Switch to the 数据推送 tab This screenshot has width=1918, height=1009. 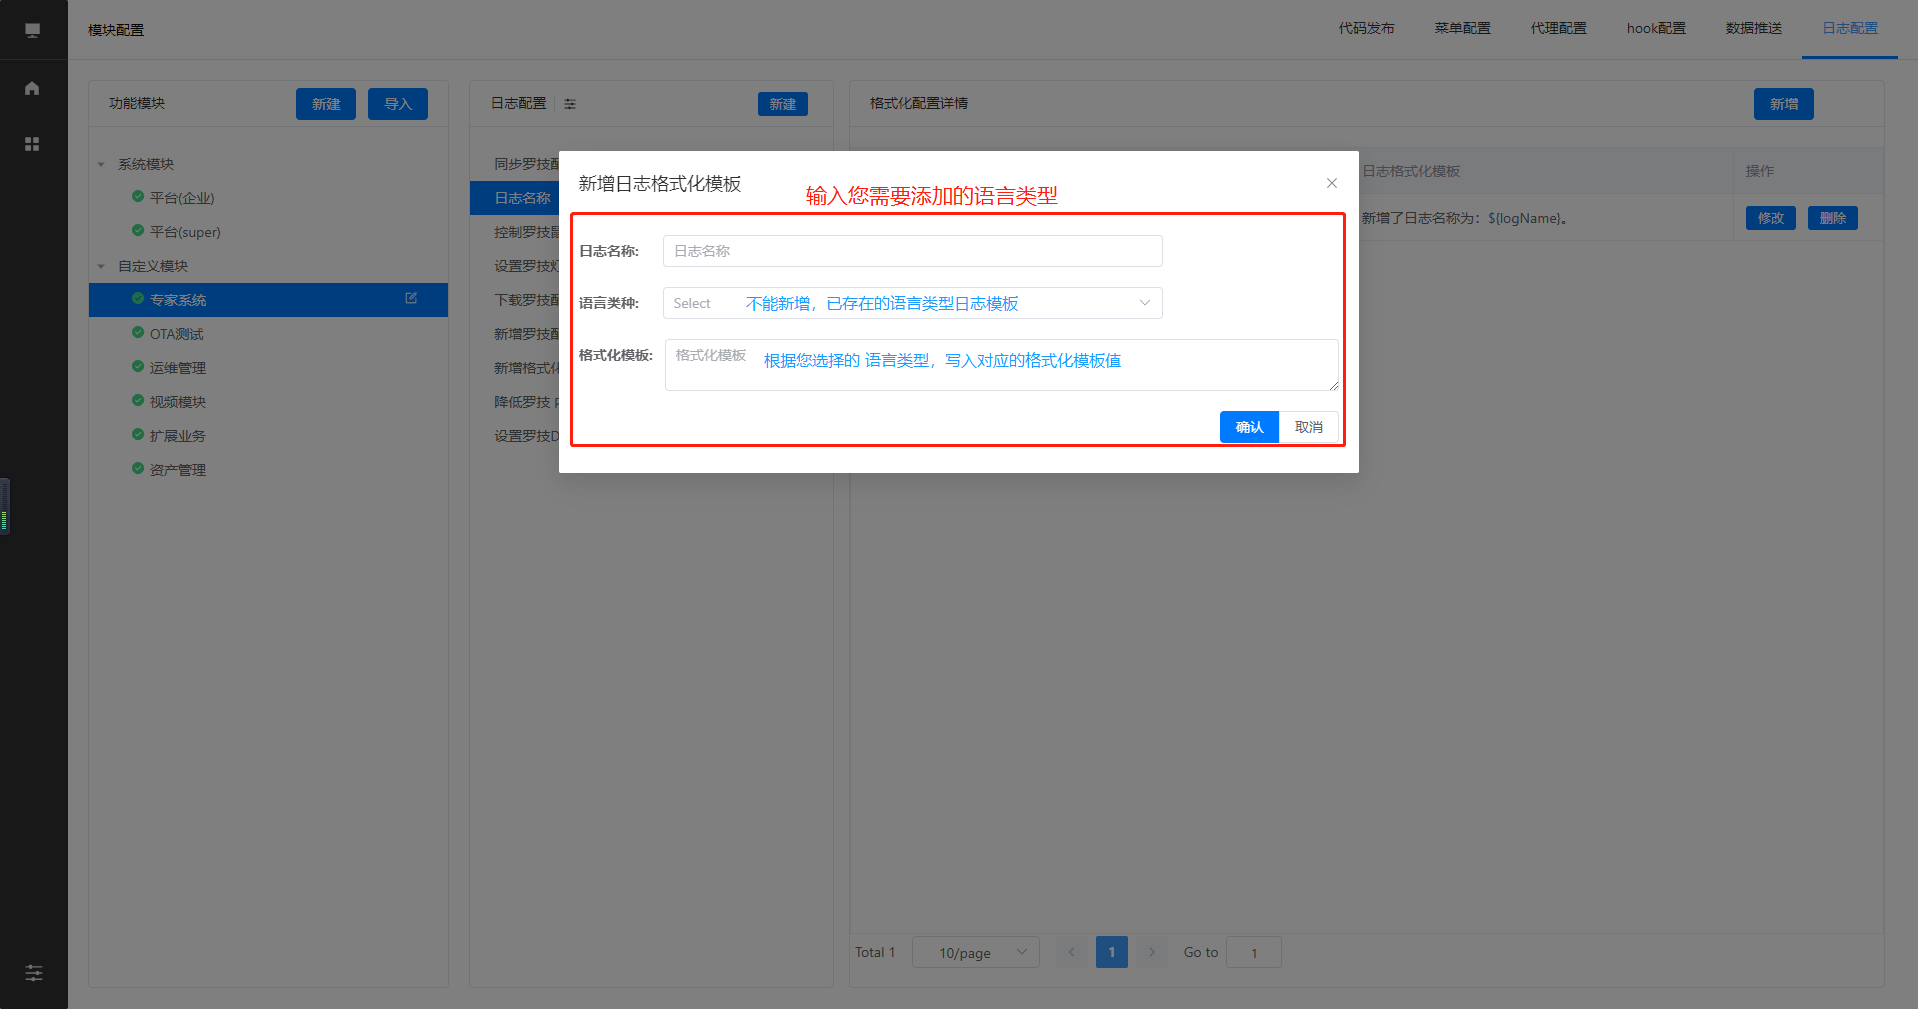click(1754, 28)
